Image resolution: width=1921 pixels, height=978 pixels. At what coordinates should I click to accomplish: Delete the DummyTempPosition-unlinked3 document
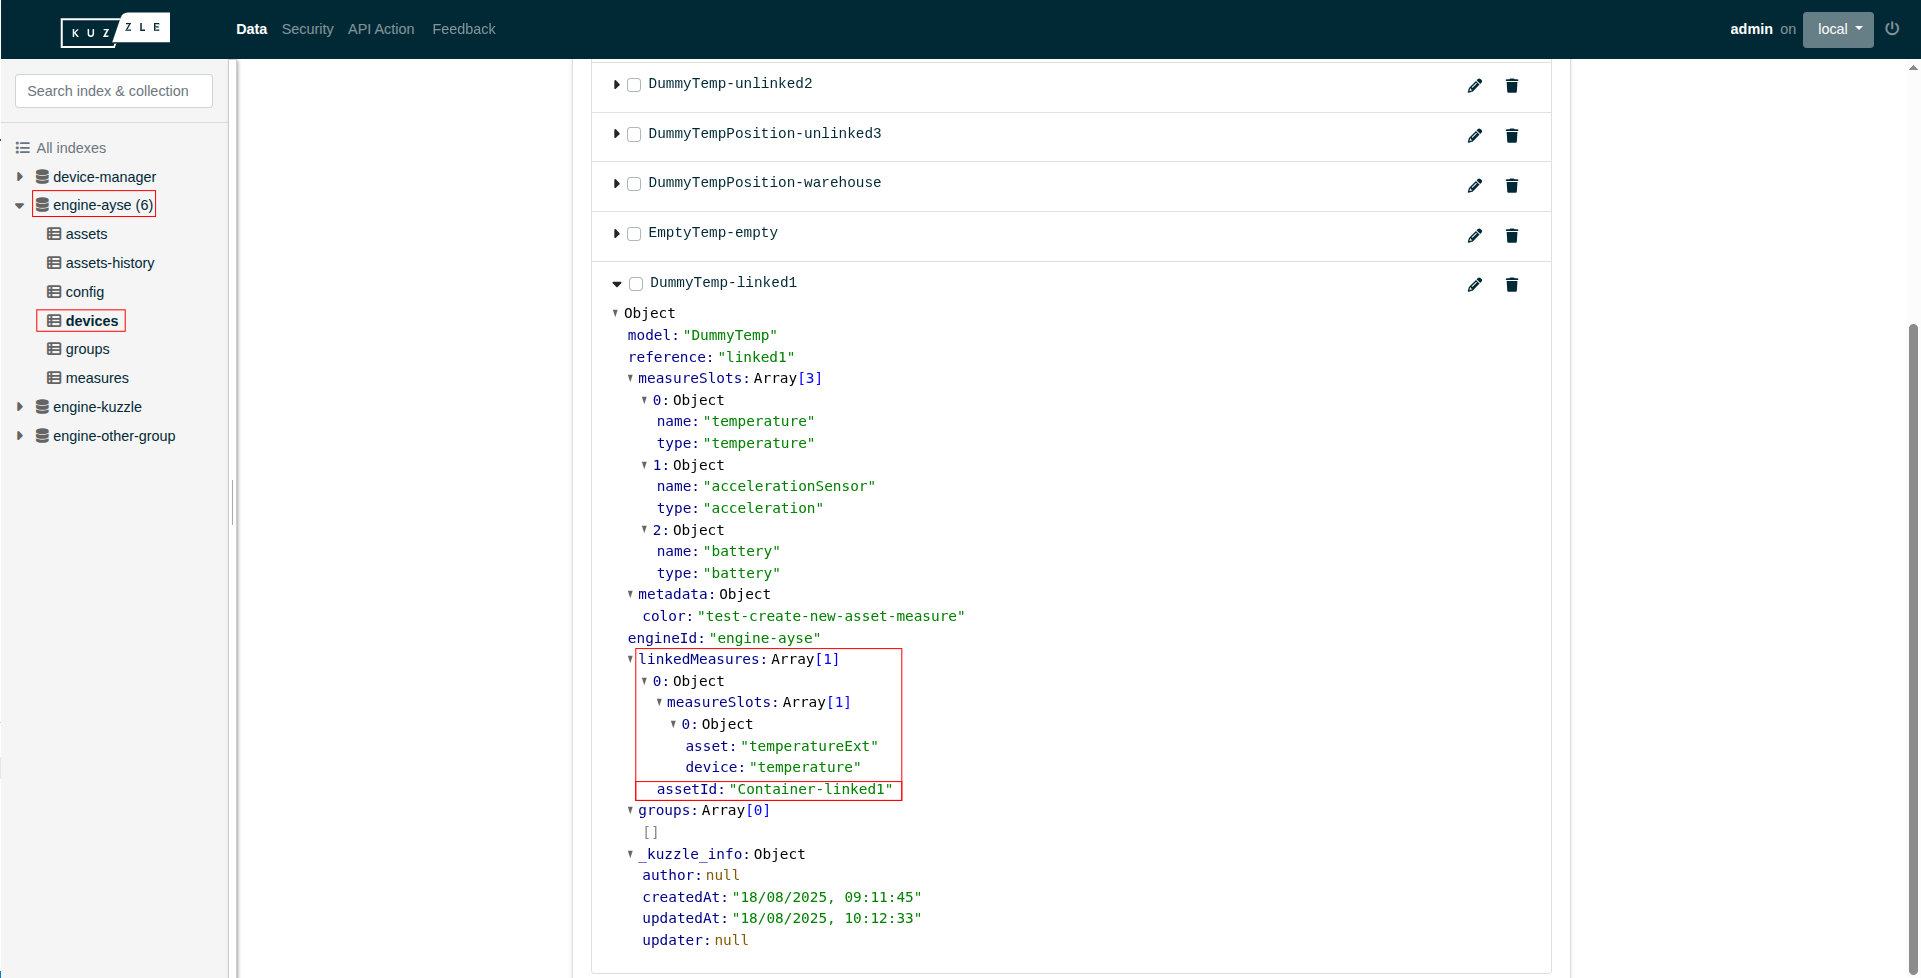click(x=1511, y=136)
